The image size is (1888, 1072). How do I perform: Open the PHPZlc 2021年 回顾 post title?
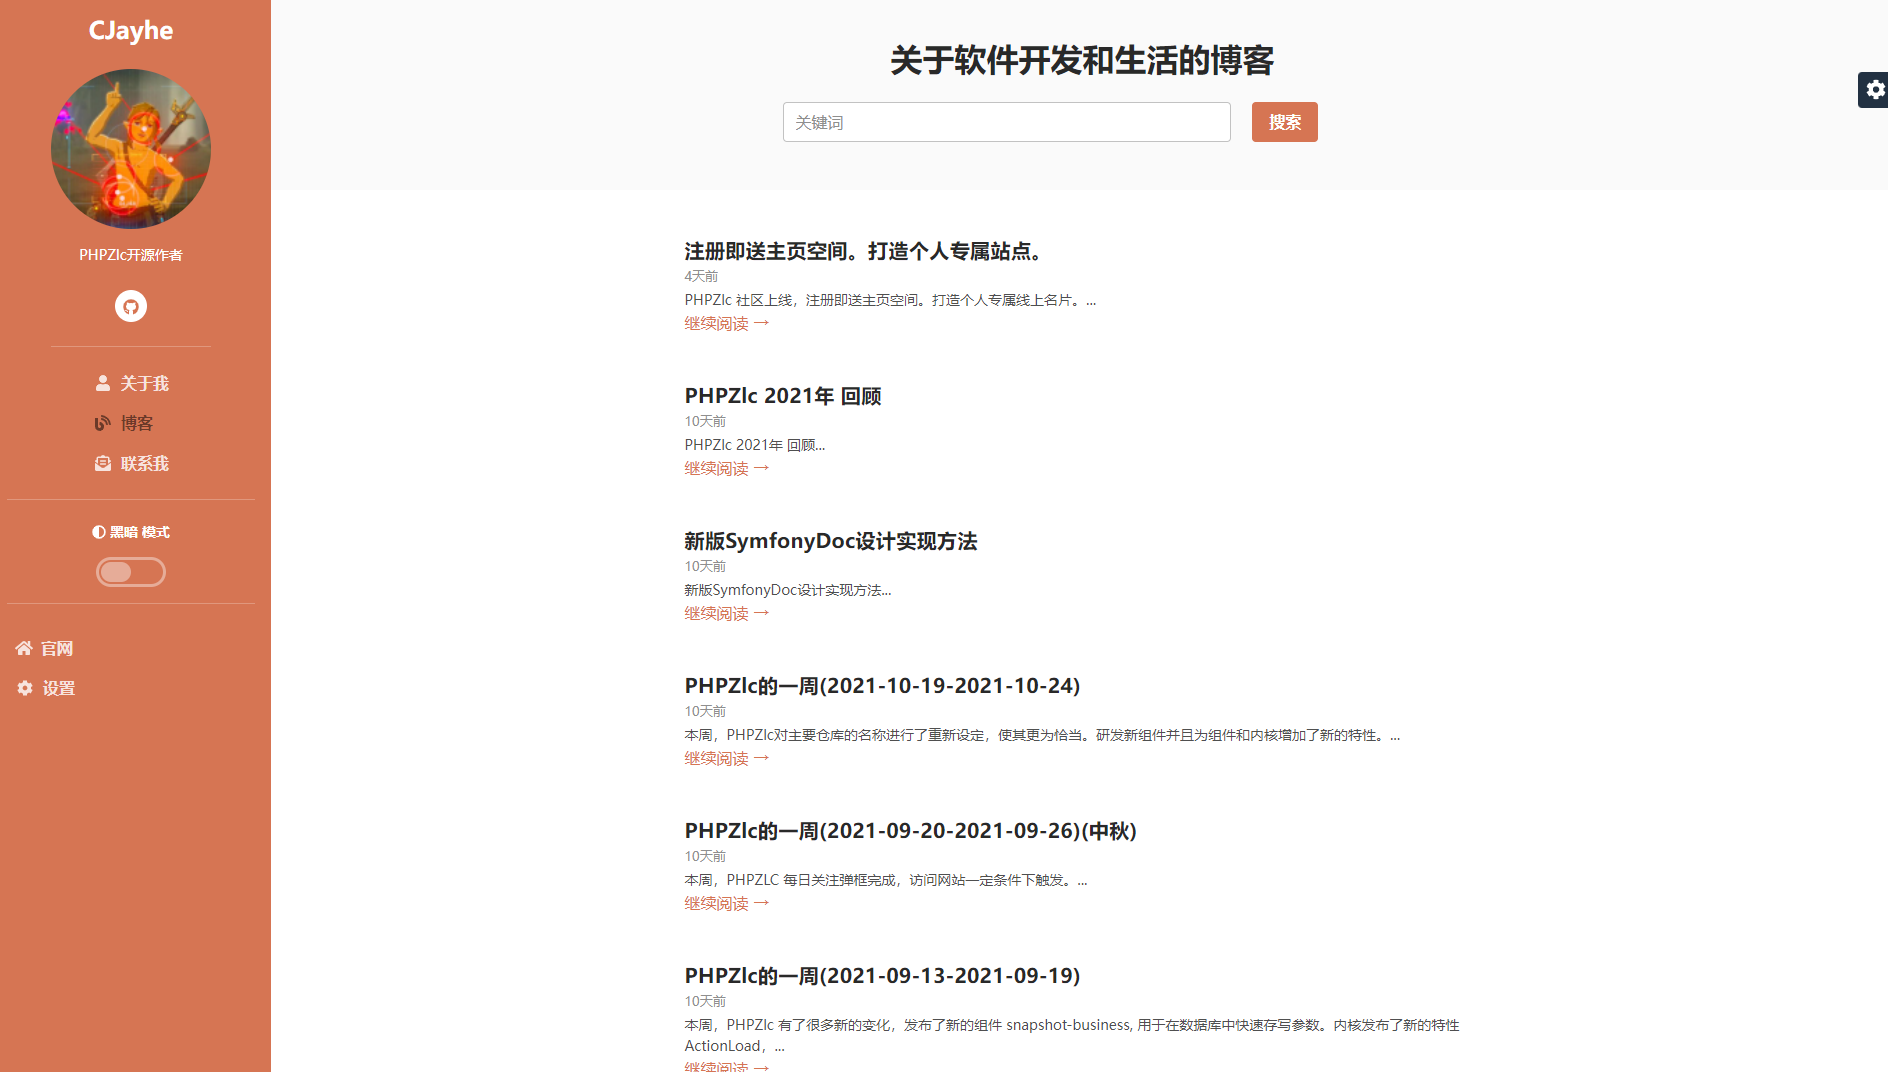[x=782, y=396]
